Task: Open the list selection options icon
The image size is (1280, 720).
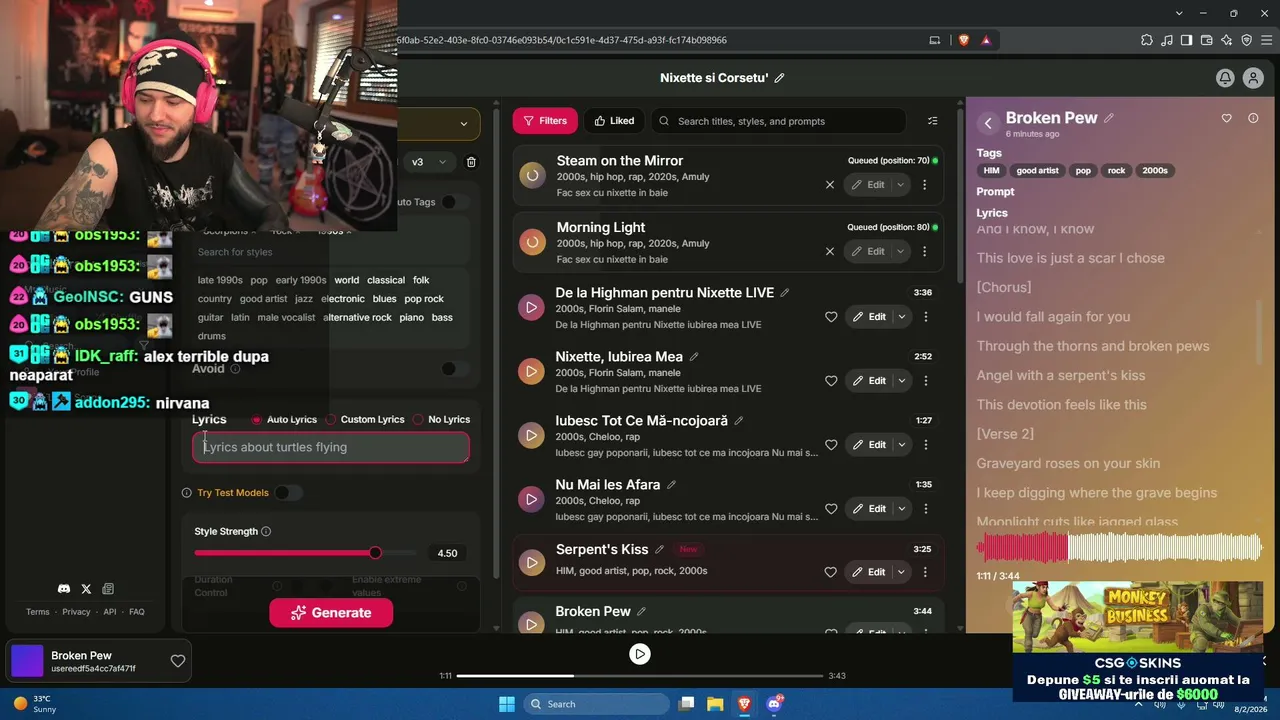Action: [933, 121]
